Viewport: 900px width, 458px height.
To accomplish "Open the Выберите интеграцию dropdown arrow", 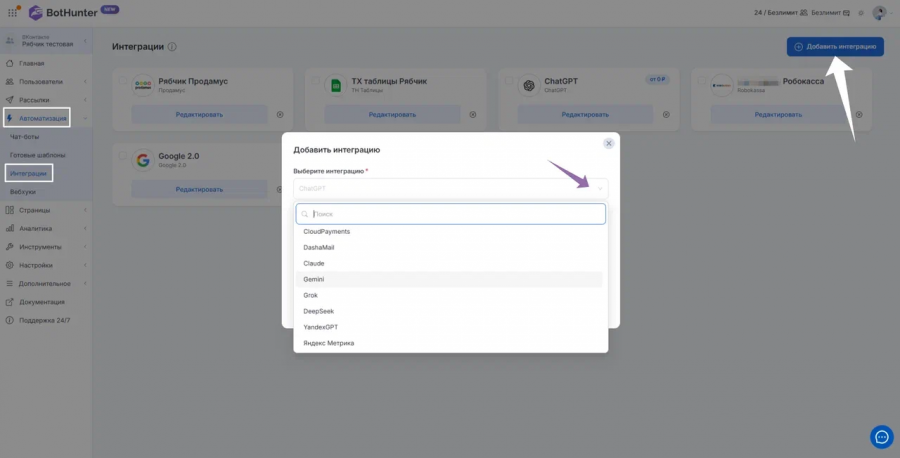I will coord(600,189).
